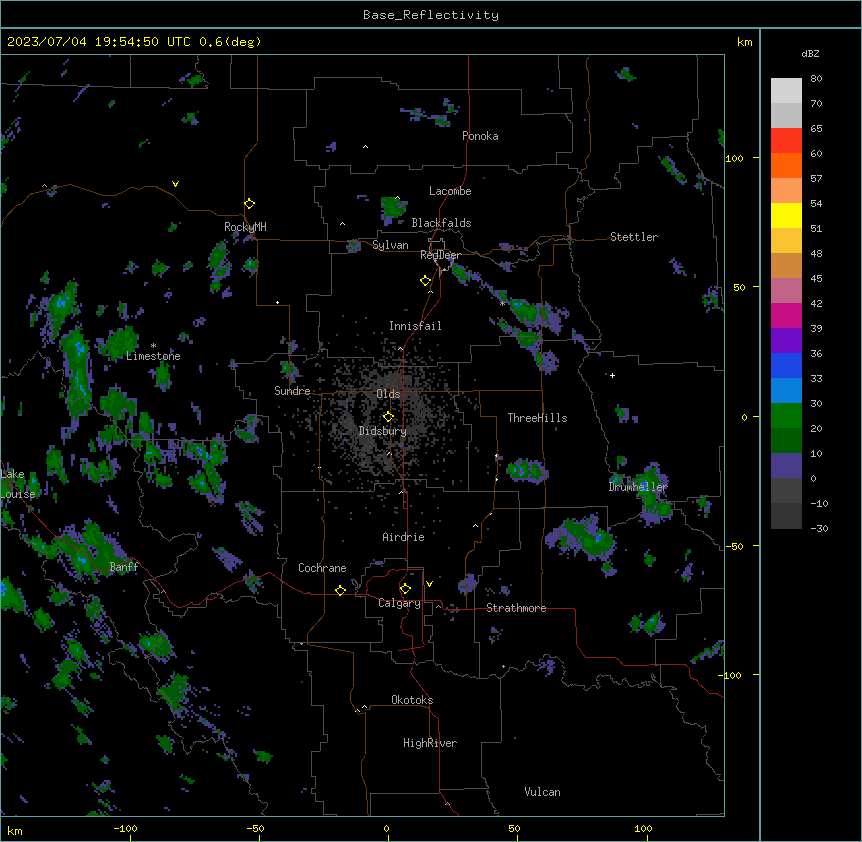Click the Okotoks city label
Screen dimensions: 862x842
[412, 700]
